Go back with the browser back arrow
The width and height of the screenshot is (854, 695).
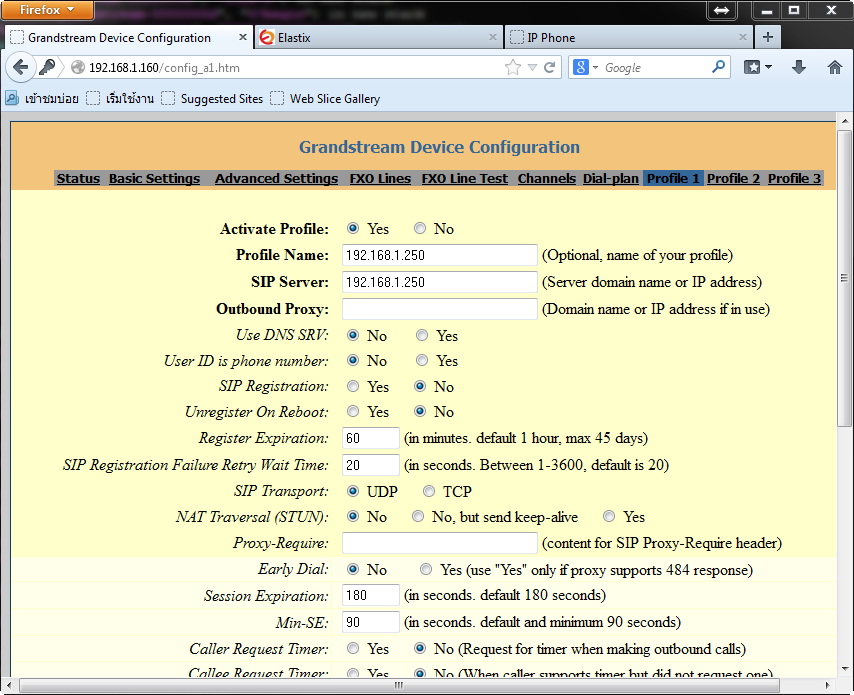(x=20, y=68)
